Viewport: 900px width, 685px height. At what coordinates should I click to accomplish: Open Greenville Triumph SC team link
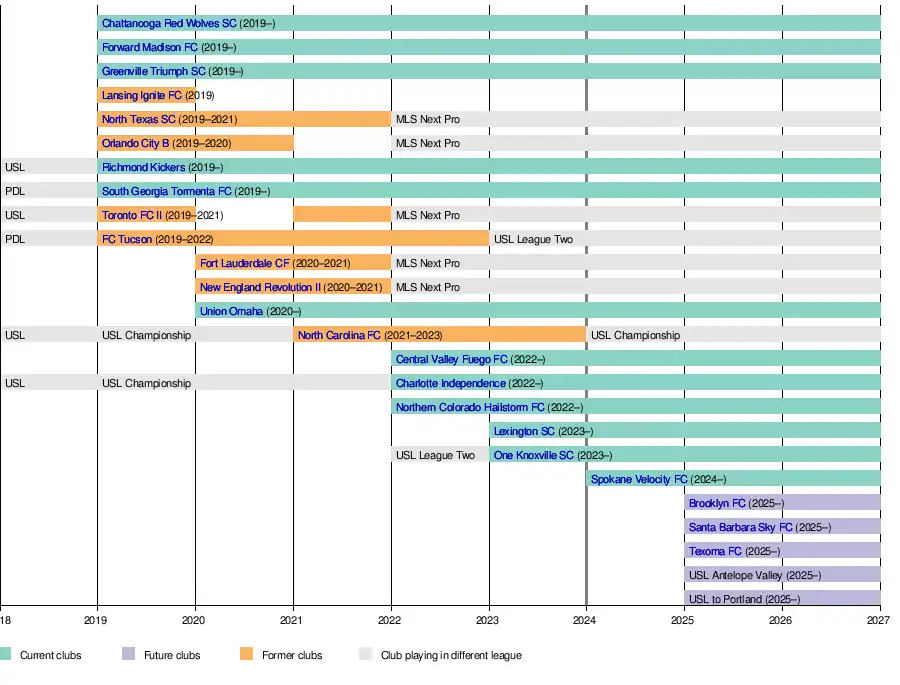point(153,71)
